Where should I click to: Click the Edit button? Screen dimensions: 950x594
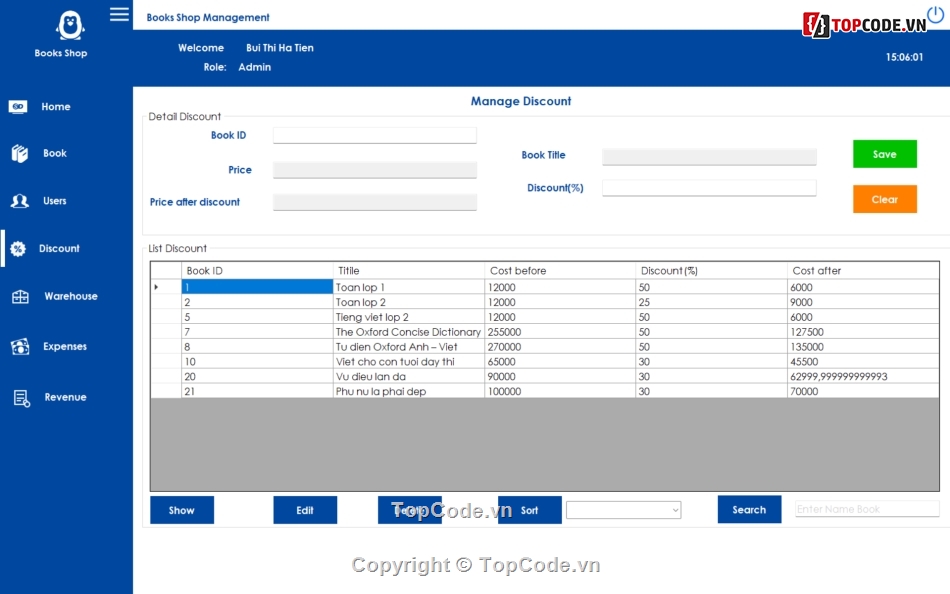(305, 510)
